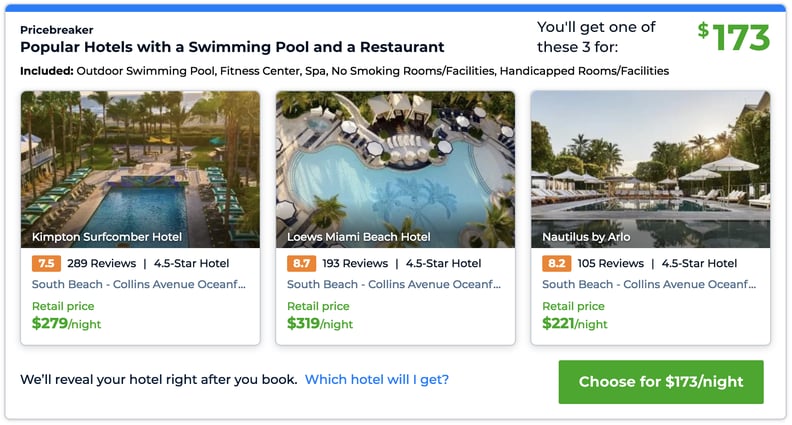Open the Which hotel will I get link
The width and height of the screenshot is (792, 425).
pos(376,380)
